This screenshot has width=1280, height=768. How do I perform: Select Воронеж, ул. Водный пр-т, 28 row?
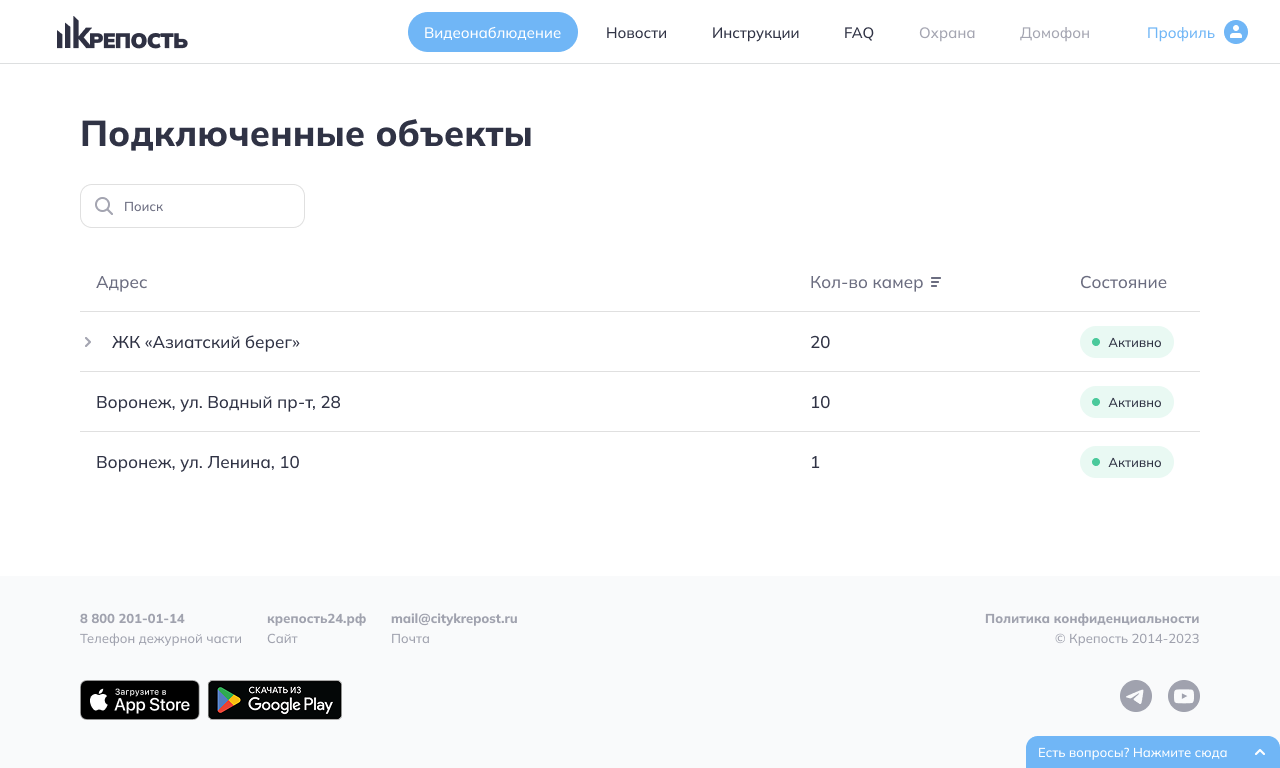(640, 402)
